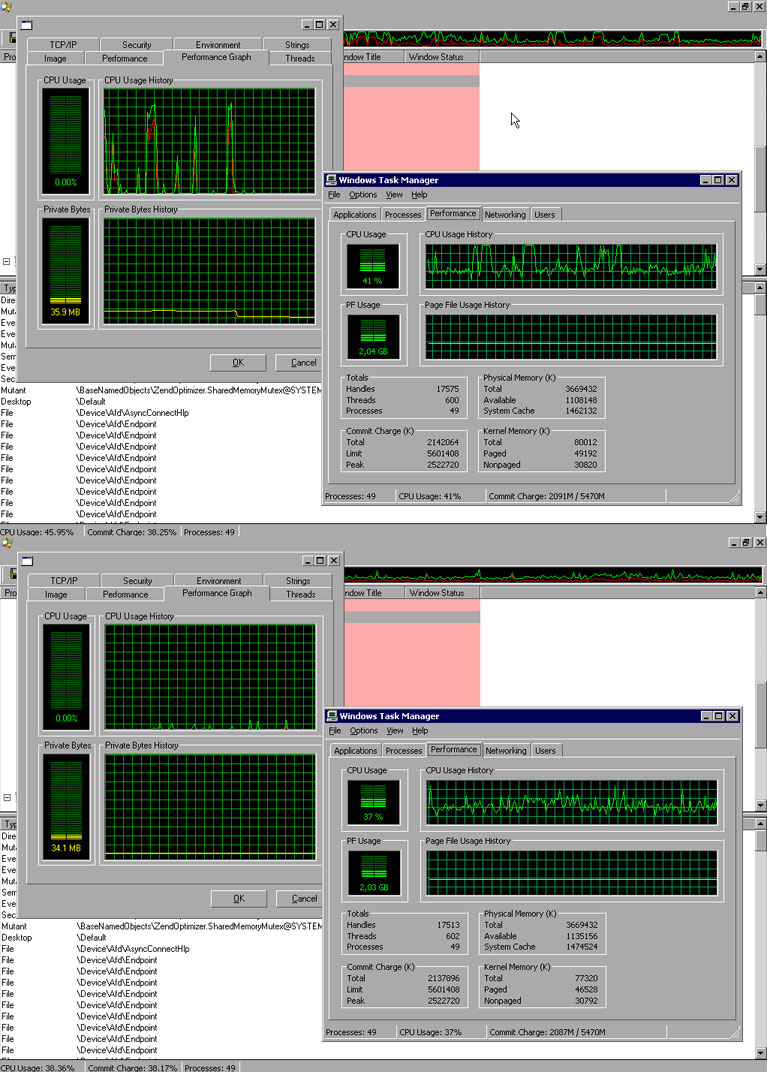The width and height of the screenshot is (767, 1072).
Task: Click the 34.1 MB Private Bytes meter
Action: 66,807
